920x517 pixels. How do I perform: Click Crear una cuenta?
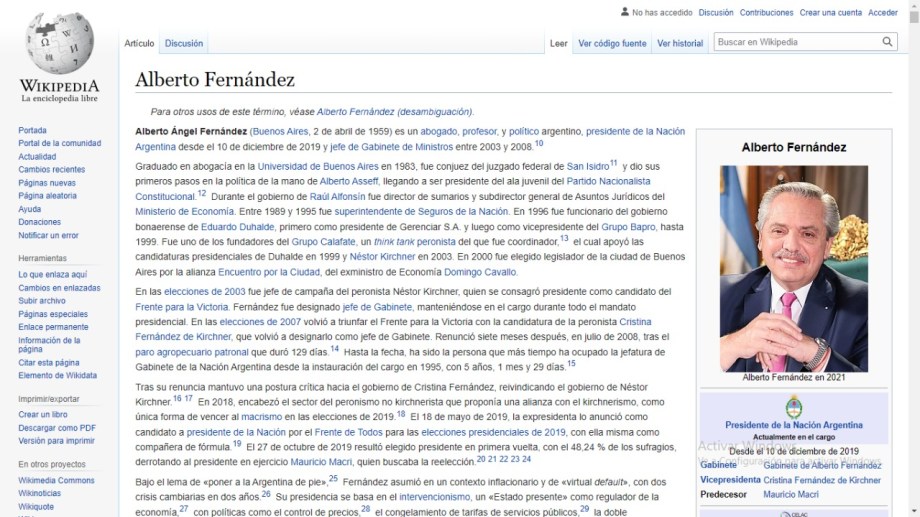pos(830,12)
